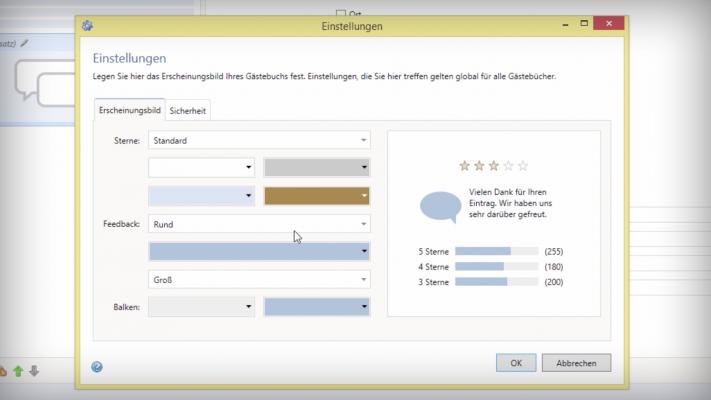Viewport: 711px width, 400px height.
Task: Confirm settings with the OK button
Action: [516, 363]
